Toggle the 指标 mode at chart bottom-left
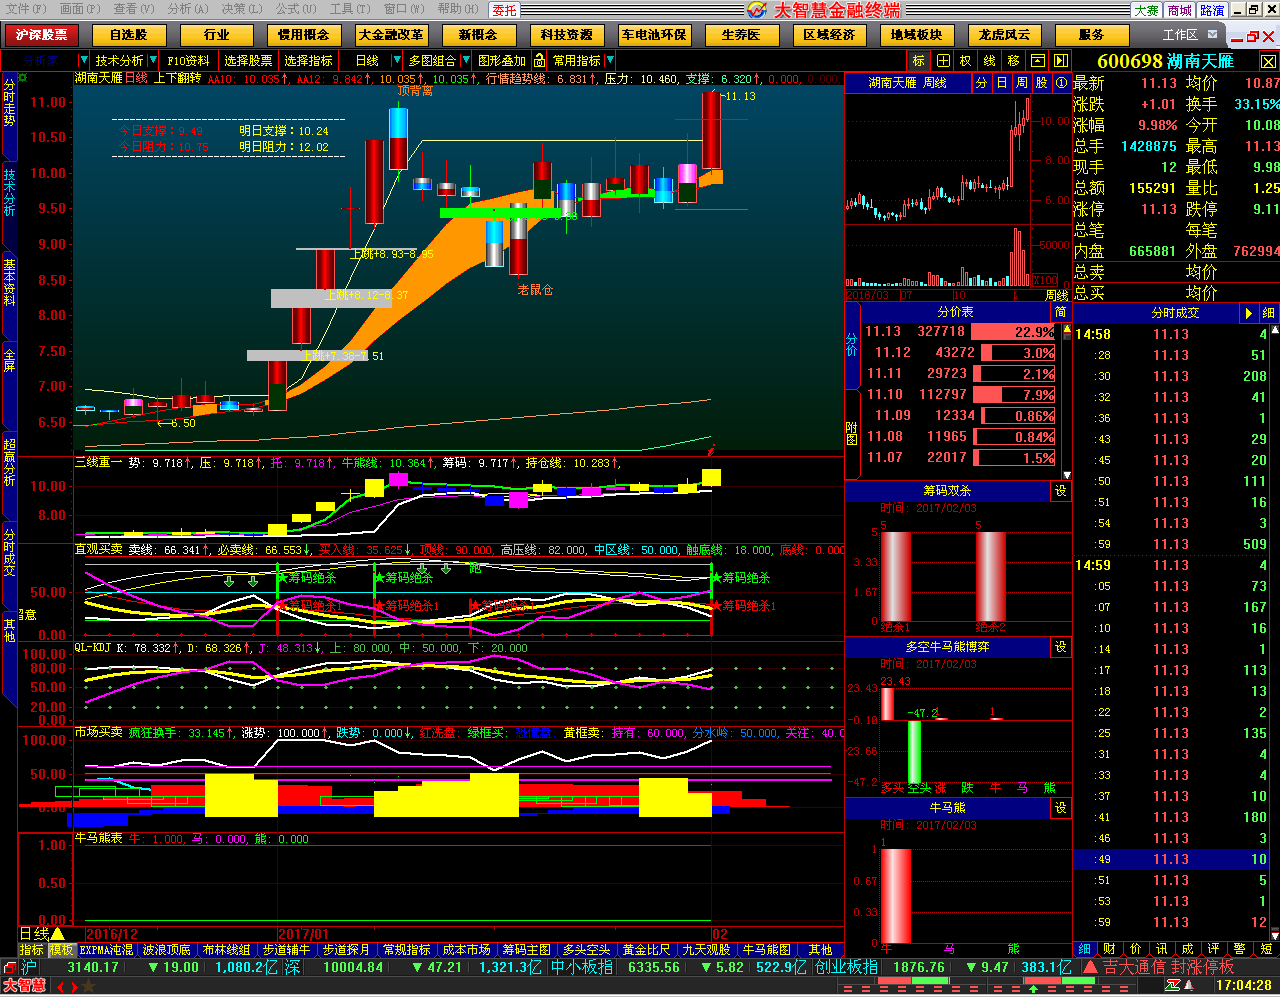This screenshot has width=1280, height=997. coord(32,950)
